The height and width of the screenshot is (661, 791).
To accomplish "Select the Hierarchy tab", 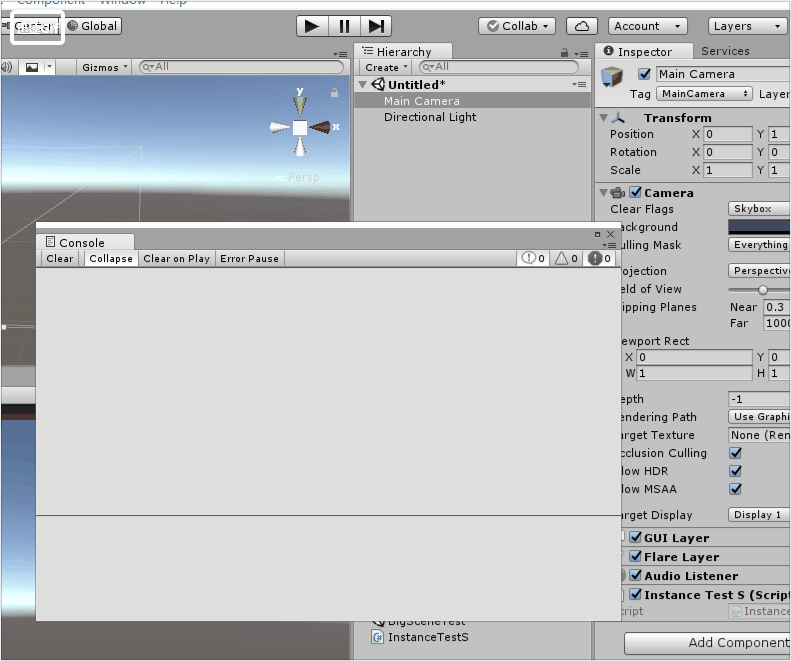I will pos(403,51).
